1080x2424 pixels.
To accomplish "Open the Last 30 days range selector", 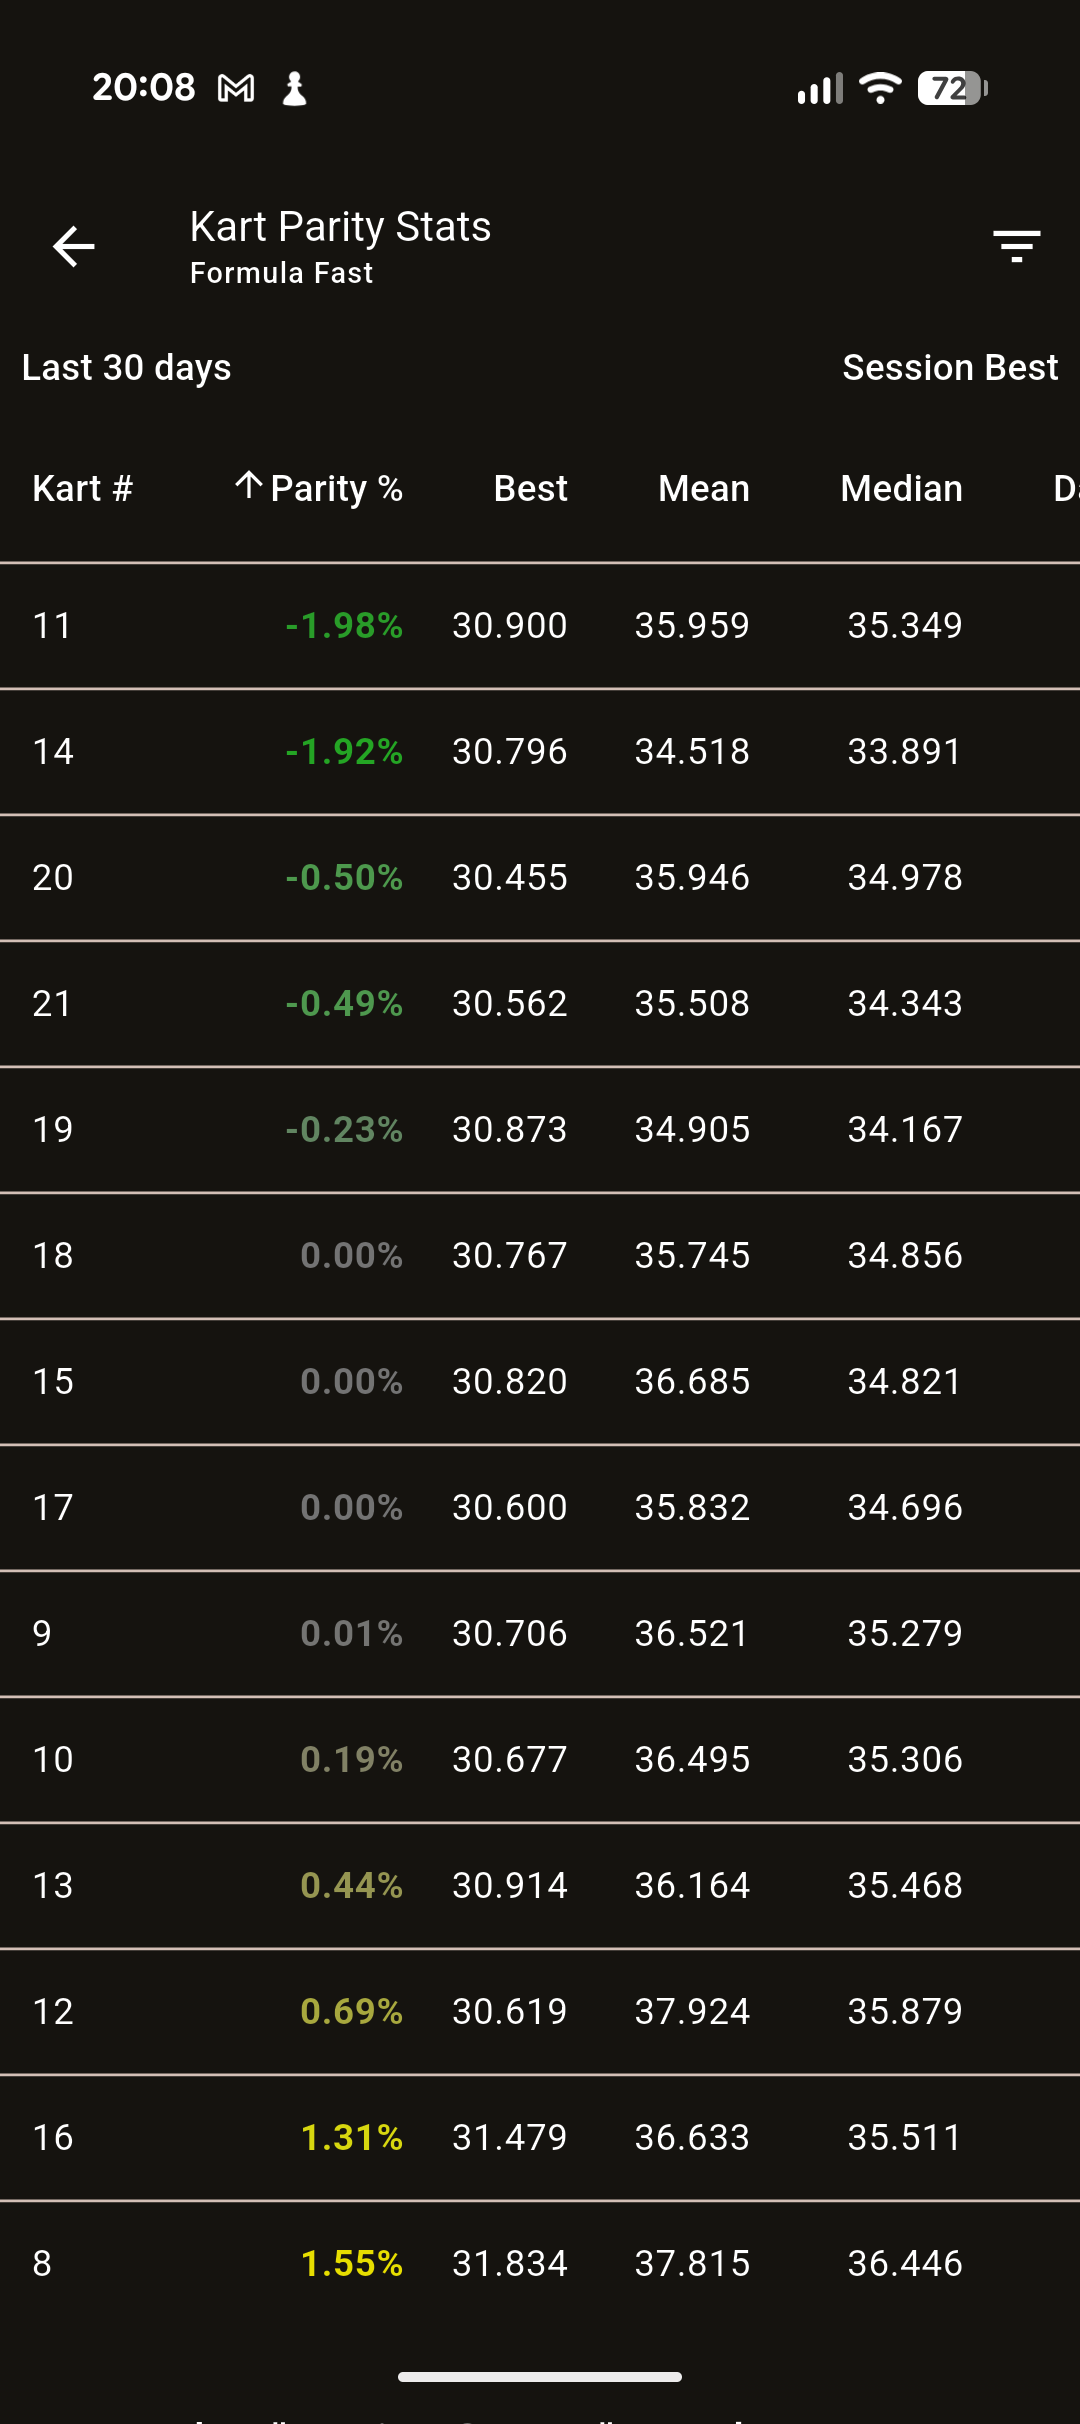I will (127, 368).
